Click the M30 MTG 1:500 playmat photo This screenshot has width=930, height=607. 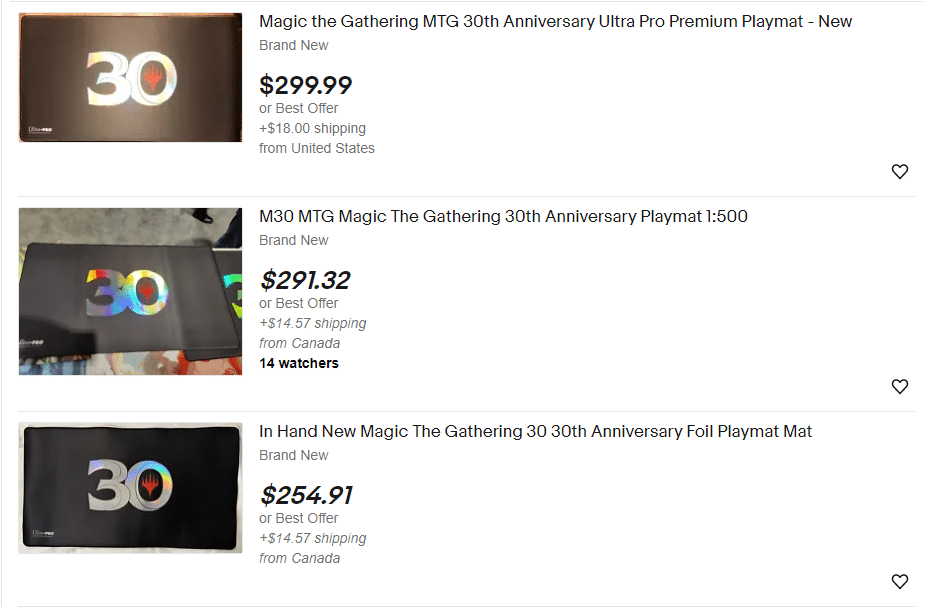click(130, 291)
